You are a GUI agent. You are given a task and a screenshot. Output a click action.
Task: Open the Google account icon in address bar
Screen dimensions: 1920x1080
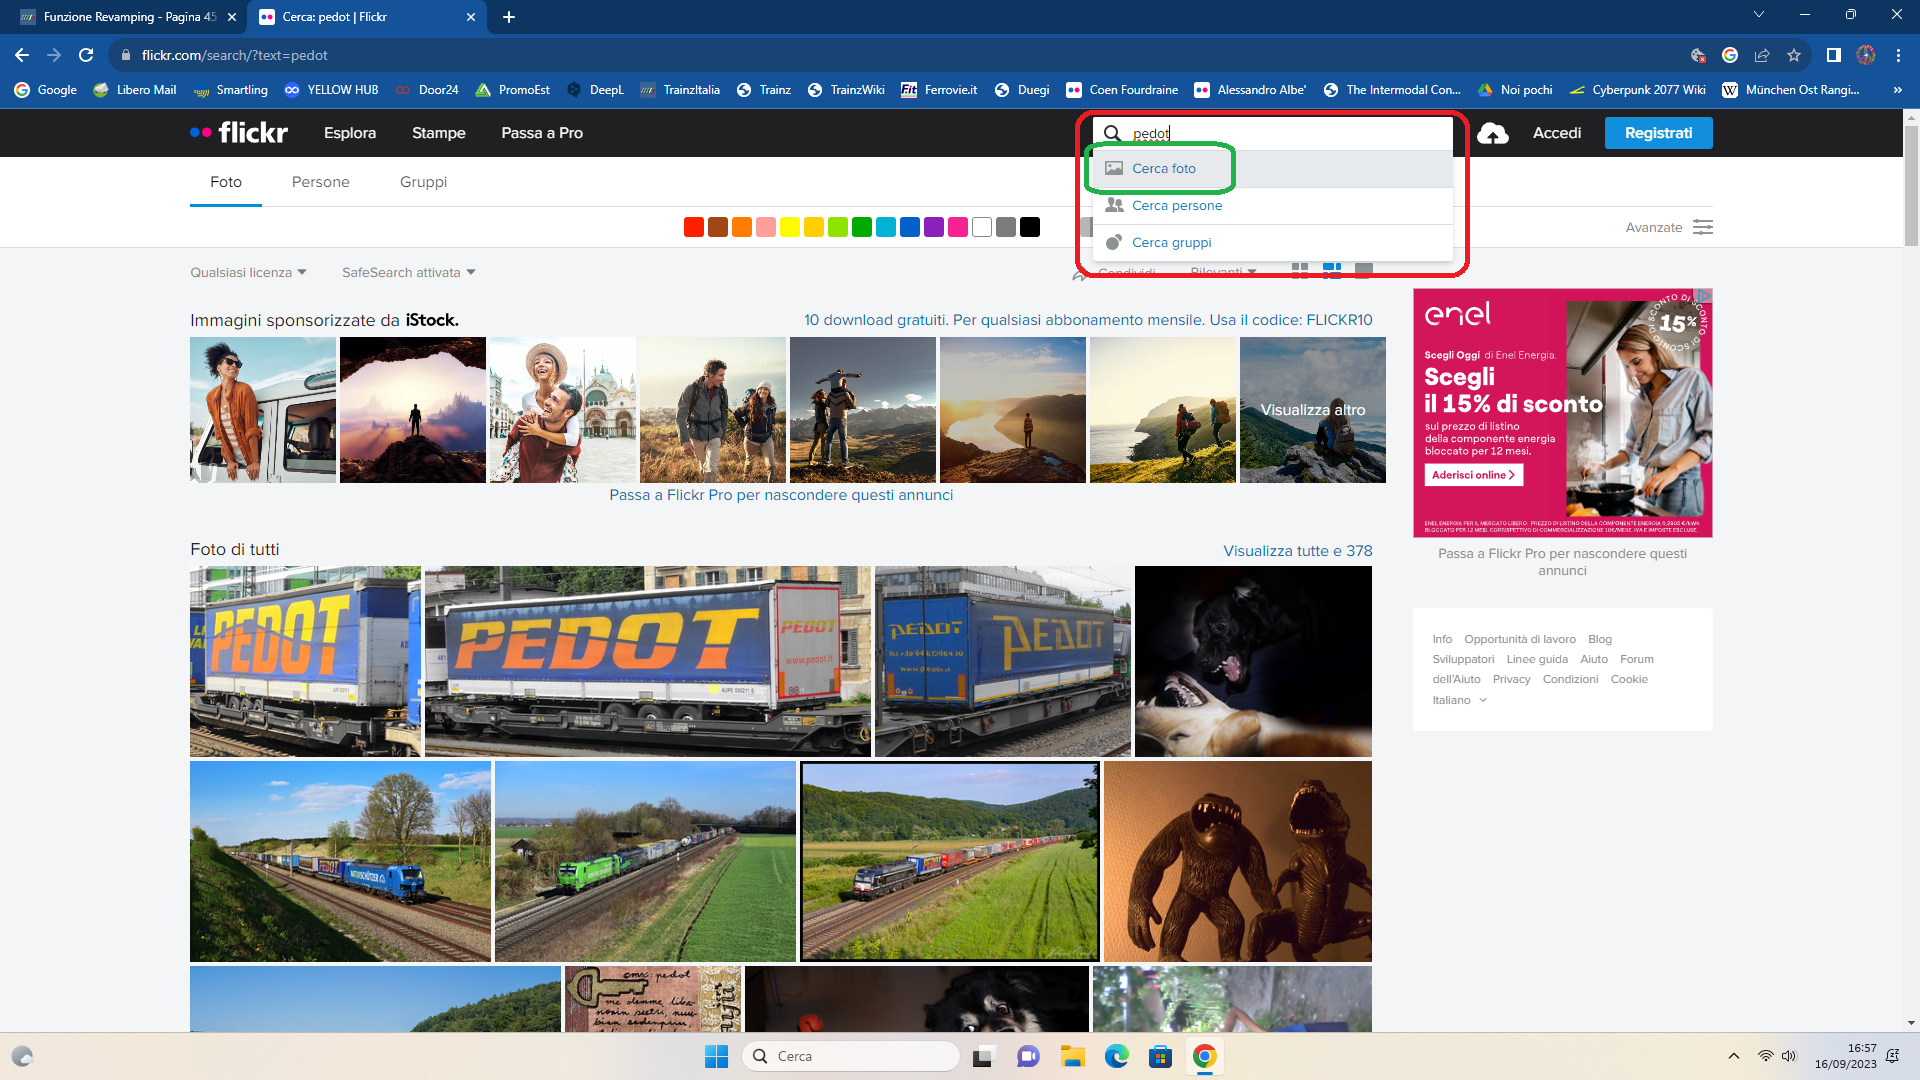(x=1730, y=55)
